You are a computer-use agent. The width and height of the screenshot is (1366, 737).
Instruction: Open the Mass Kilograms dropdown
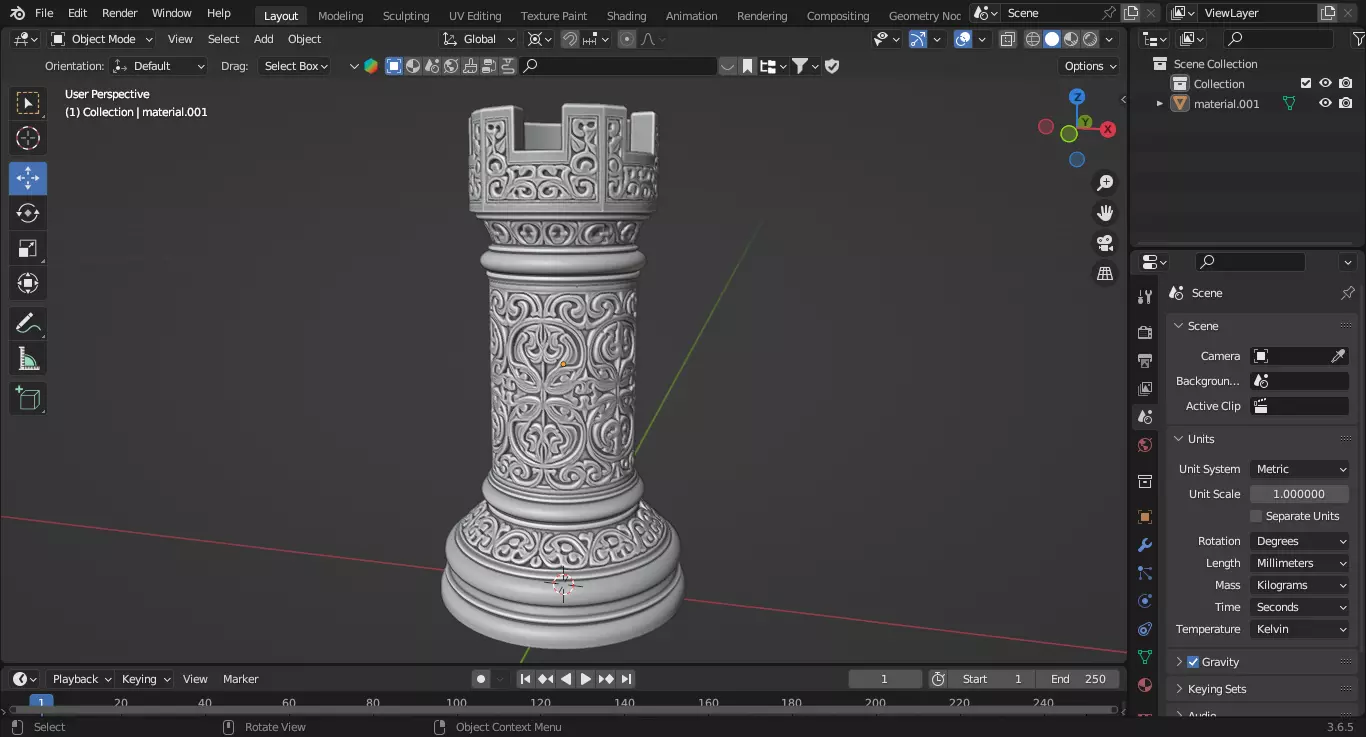(x=1299, y=585)
